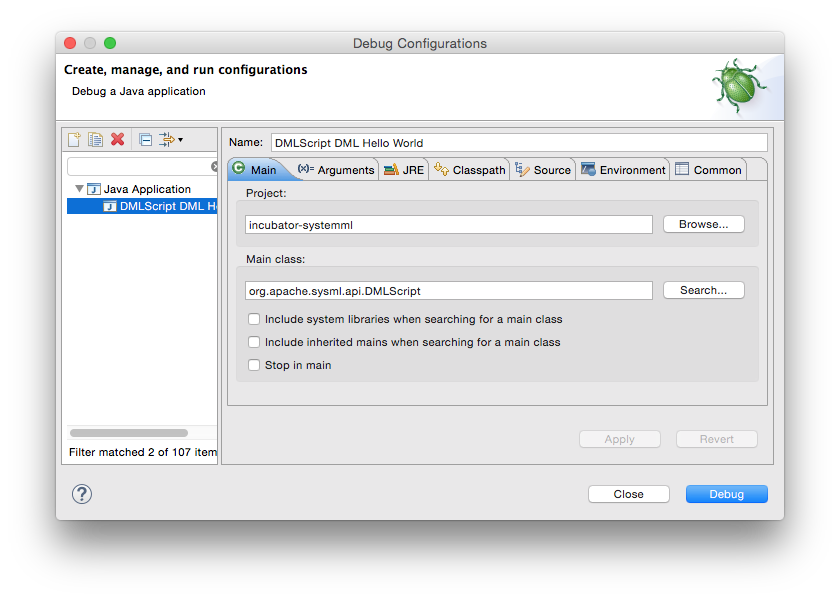Check the Stop in main option
This screenshot has width=840, height=600.
point(254,365)
